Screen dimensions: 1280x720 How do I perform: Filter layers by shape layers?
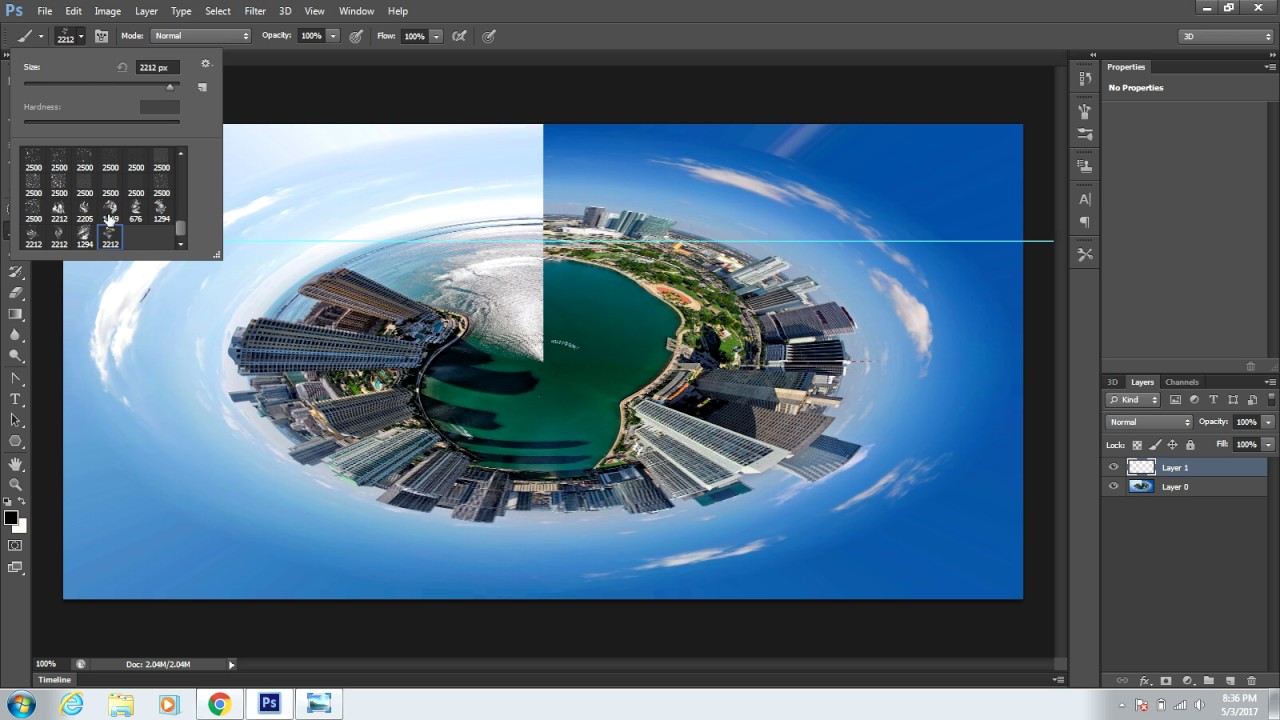tap(1233, 400)
